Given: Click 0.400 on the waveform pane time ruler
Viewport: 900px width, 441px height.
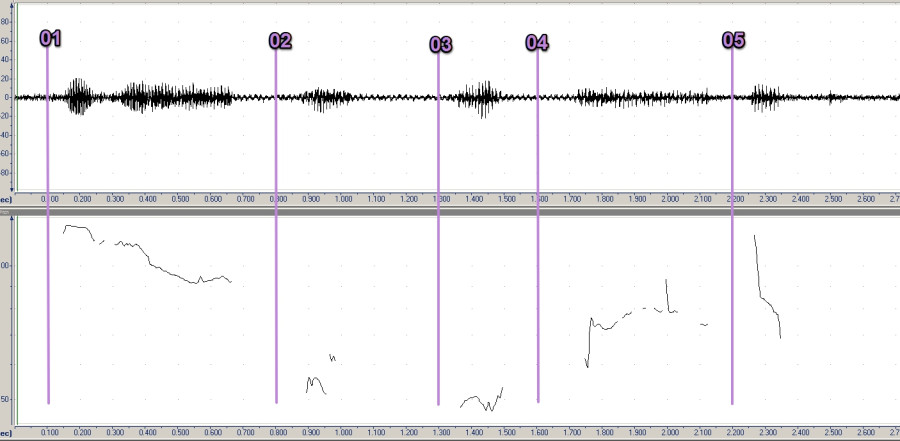Looking at the screenshot, I should (x=148, y=199).
